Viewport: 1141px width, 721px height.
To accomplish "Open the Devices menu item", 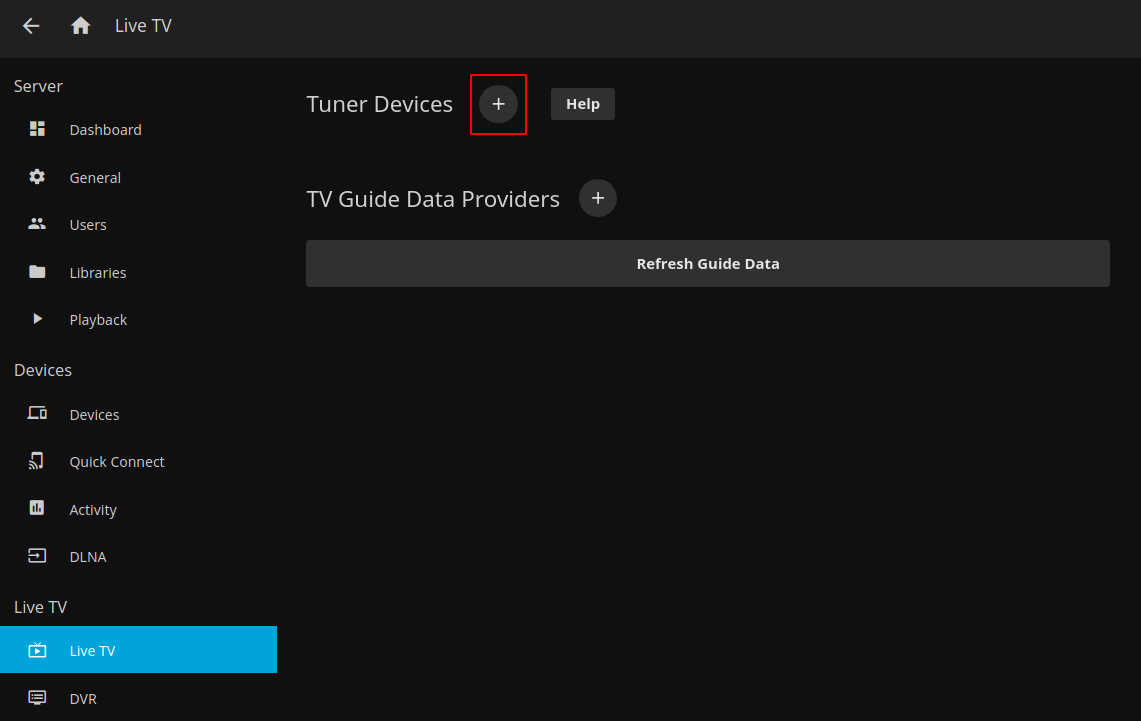I will [94, 414].
